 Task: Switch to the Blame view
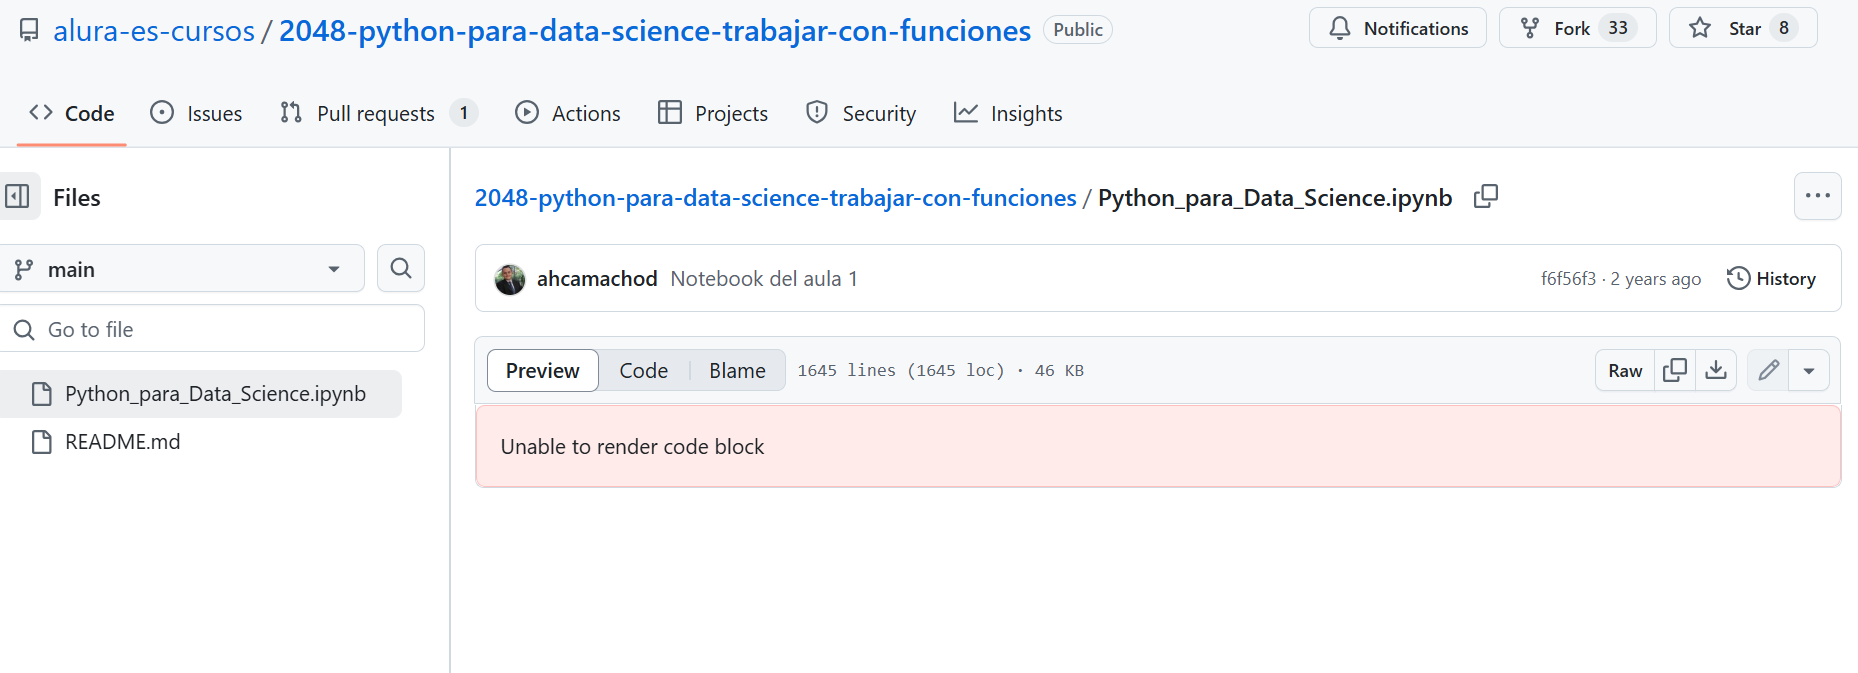click(737, 370)
